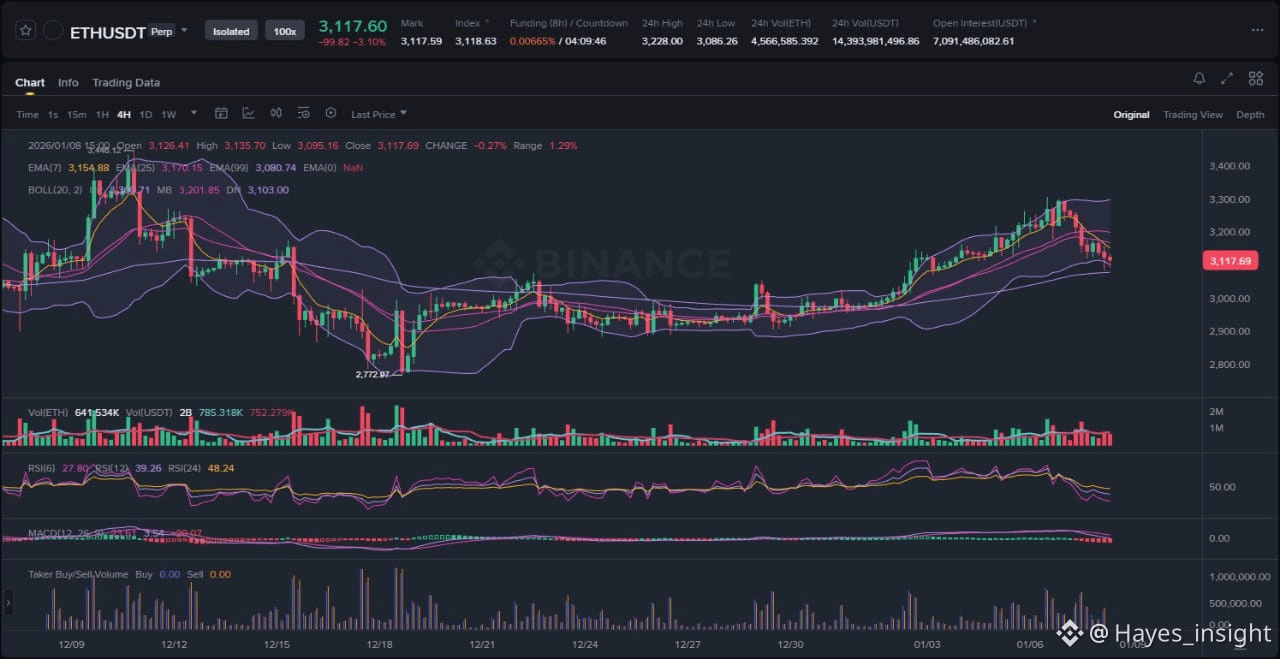Image resolution: width=1280 pixels, height=659 pixels.
Task: Click the 01/03 date on time axis
Action: click(927, 645)
